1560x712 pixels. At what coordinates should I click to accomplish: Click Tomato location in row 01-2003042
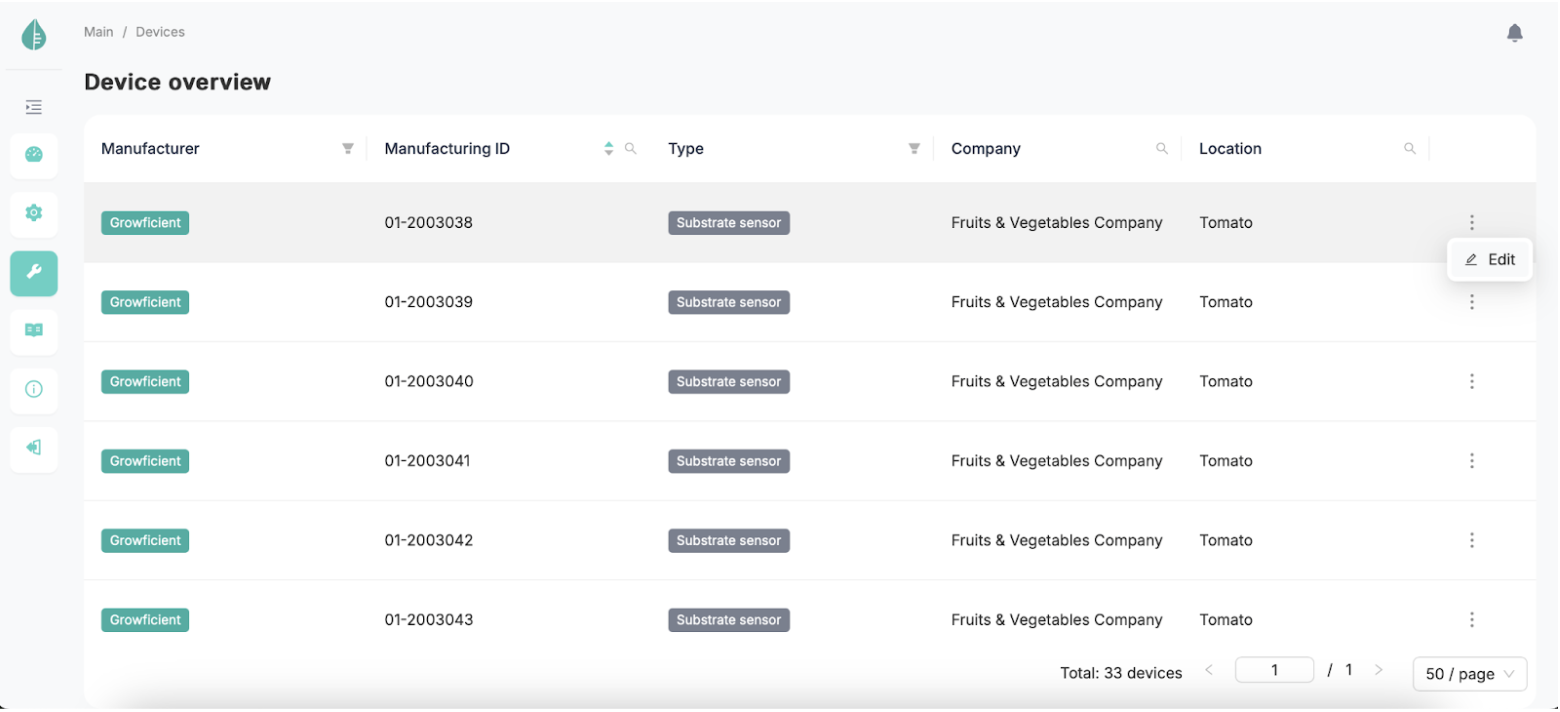pos(1226,540)
